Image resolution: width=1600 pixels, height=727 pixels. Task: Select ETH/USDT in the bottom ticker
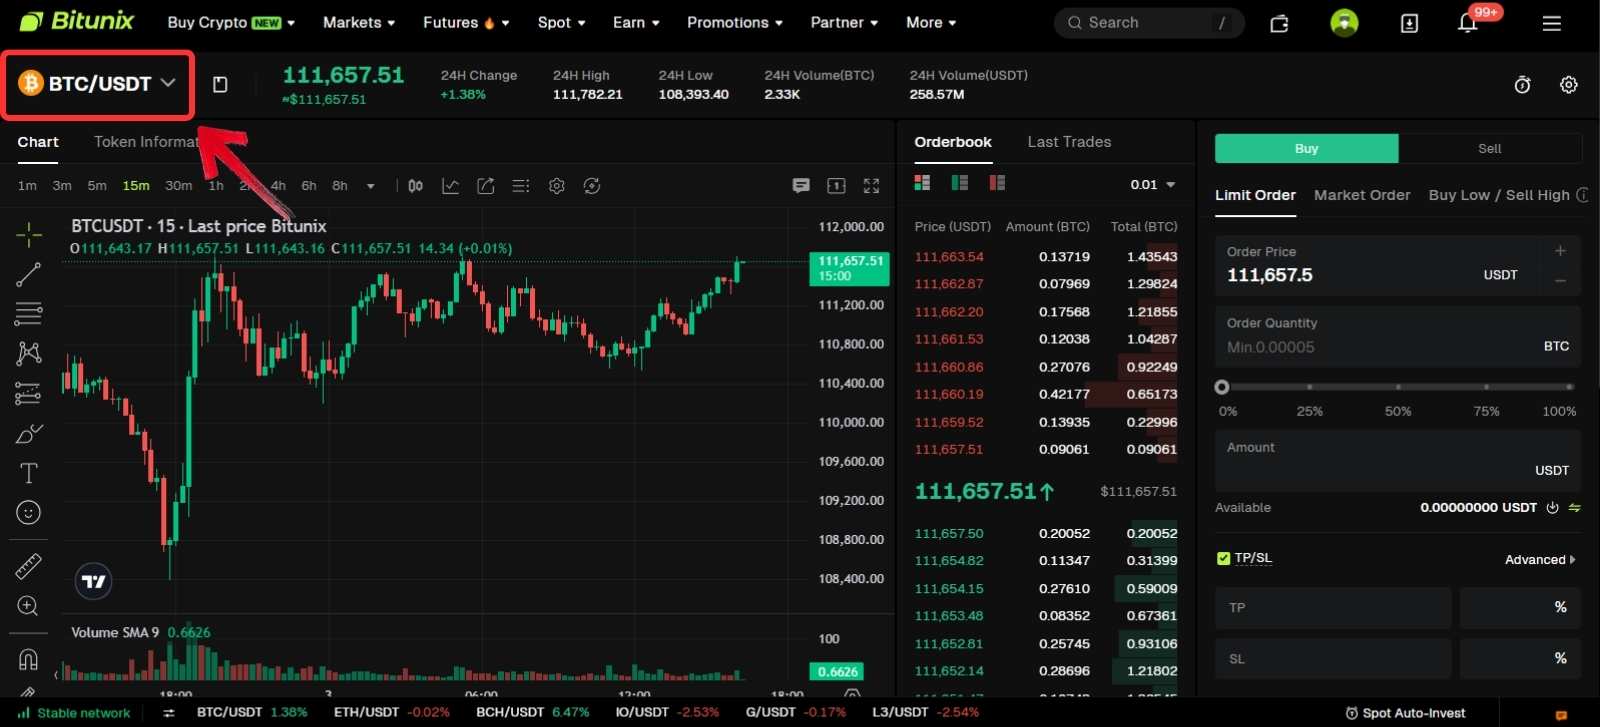pos(392,713)
